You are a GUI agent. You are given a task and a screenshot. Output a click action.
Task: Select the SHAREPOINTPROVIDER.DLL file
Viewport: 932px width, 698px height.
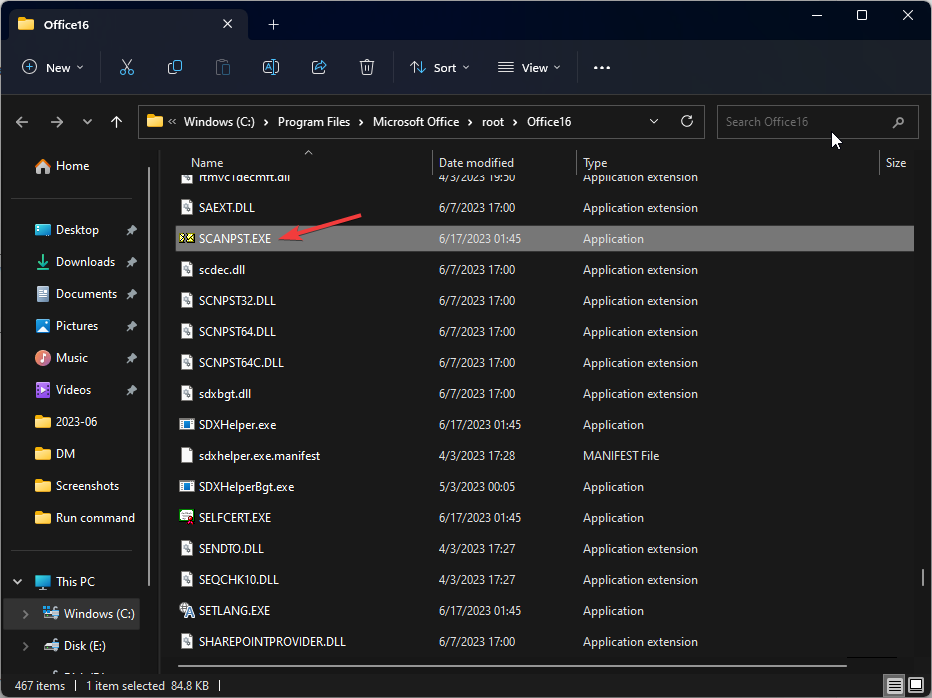pyautogui.click(x=272, y=642)
